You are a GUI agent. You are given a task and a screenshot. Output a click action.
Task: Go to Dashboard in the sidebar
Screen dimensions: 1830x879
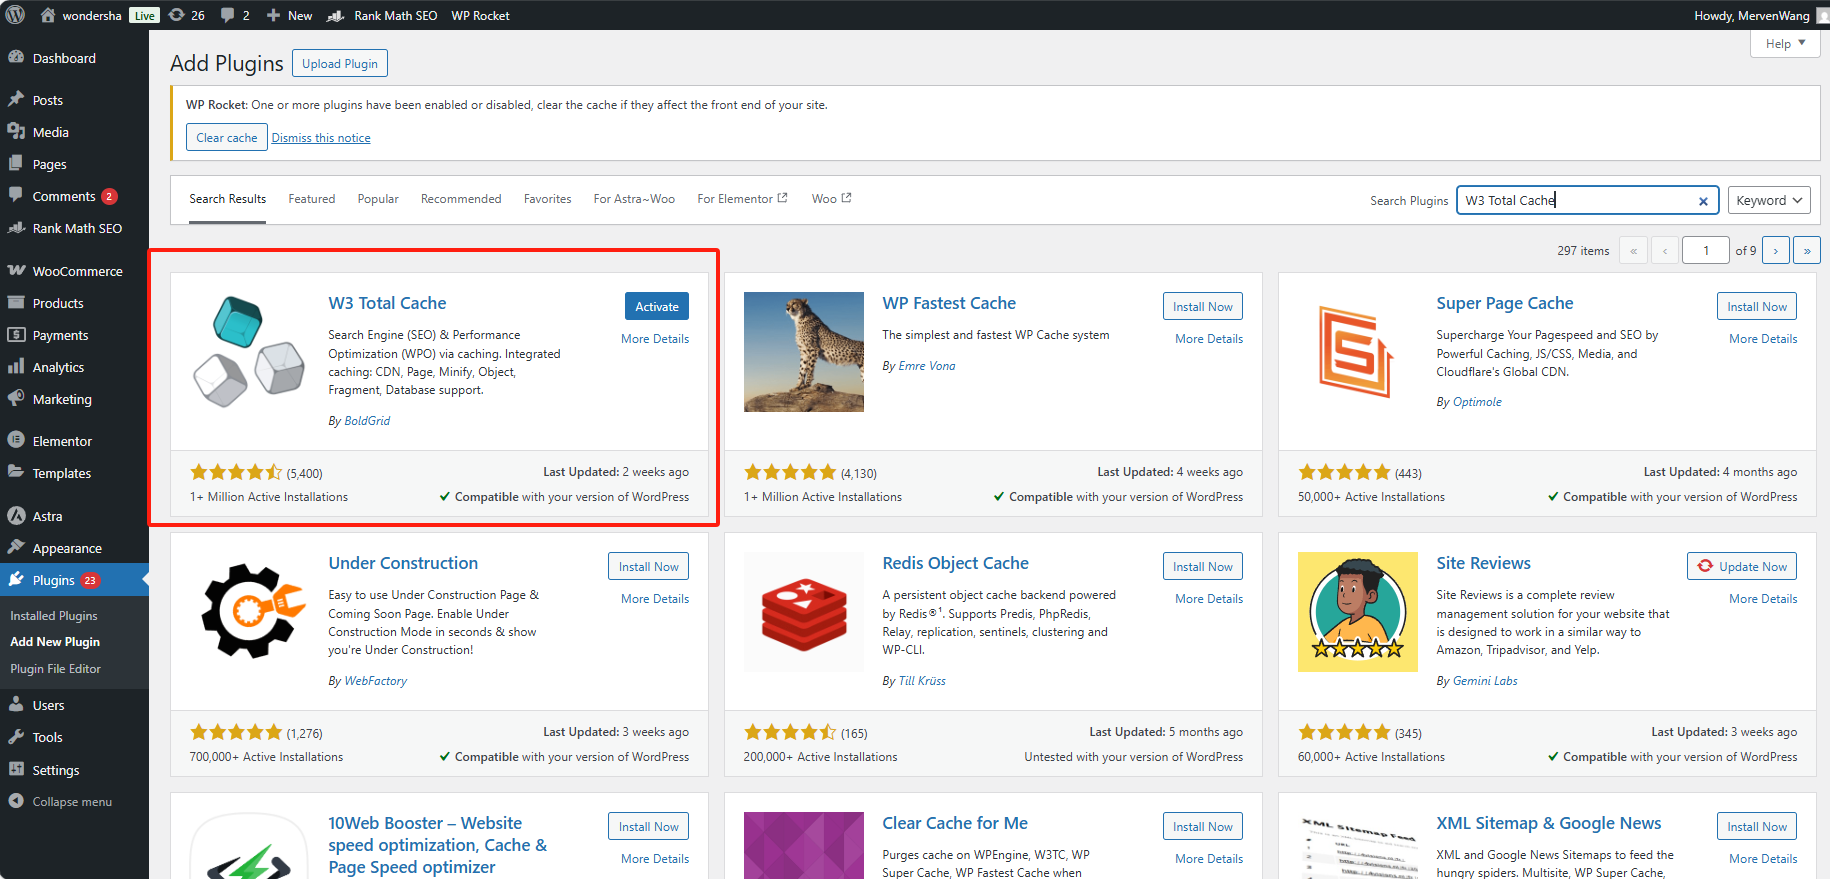[64, 58]
